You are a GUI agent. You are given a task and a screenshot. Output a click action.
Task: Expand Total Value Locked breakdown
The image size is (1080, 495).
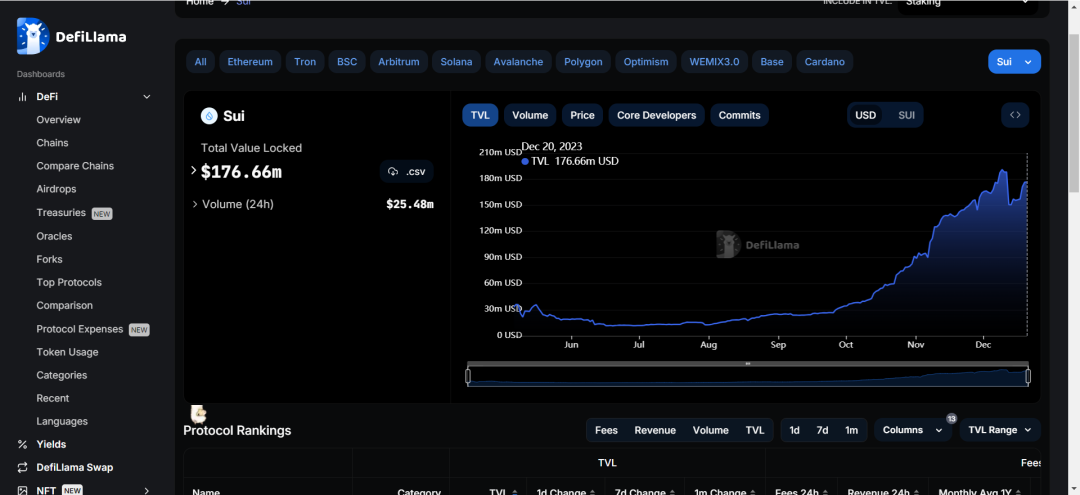coord(194,170)
